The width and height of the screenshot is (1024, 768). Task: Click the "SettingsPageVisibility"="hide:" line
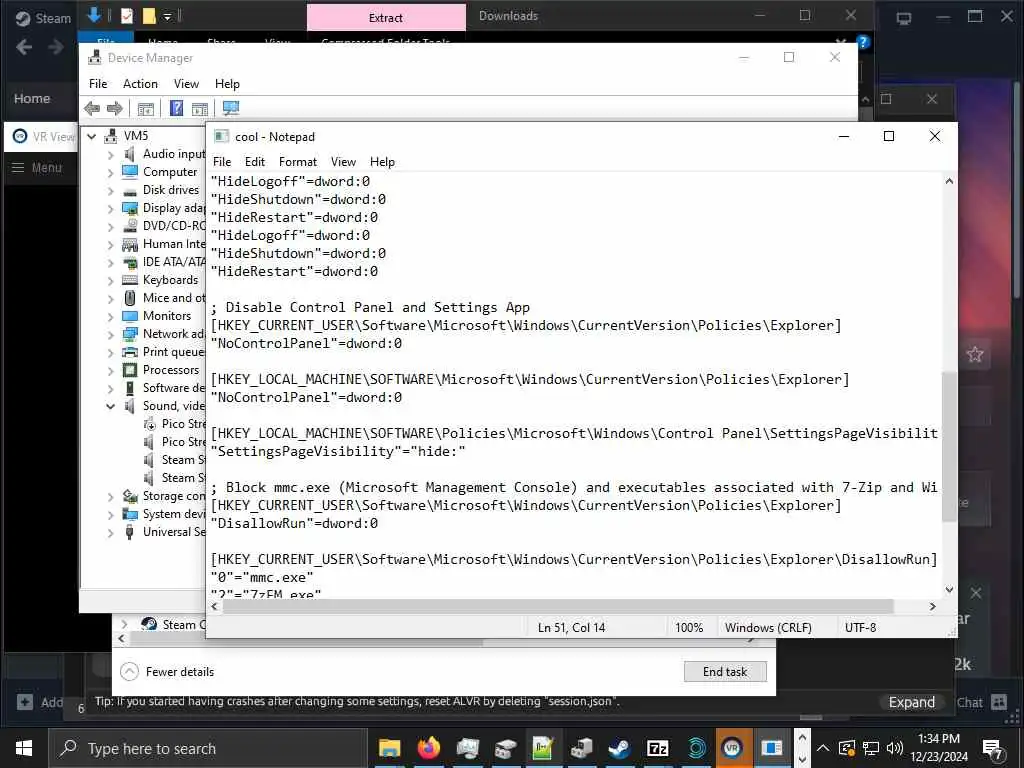click(338, 451)
